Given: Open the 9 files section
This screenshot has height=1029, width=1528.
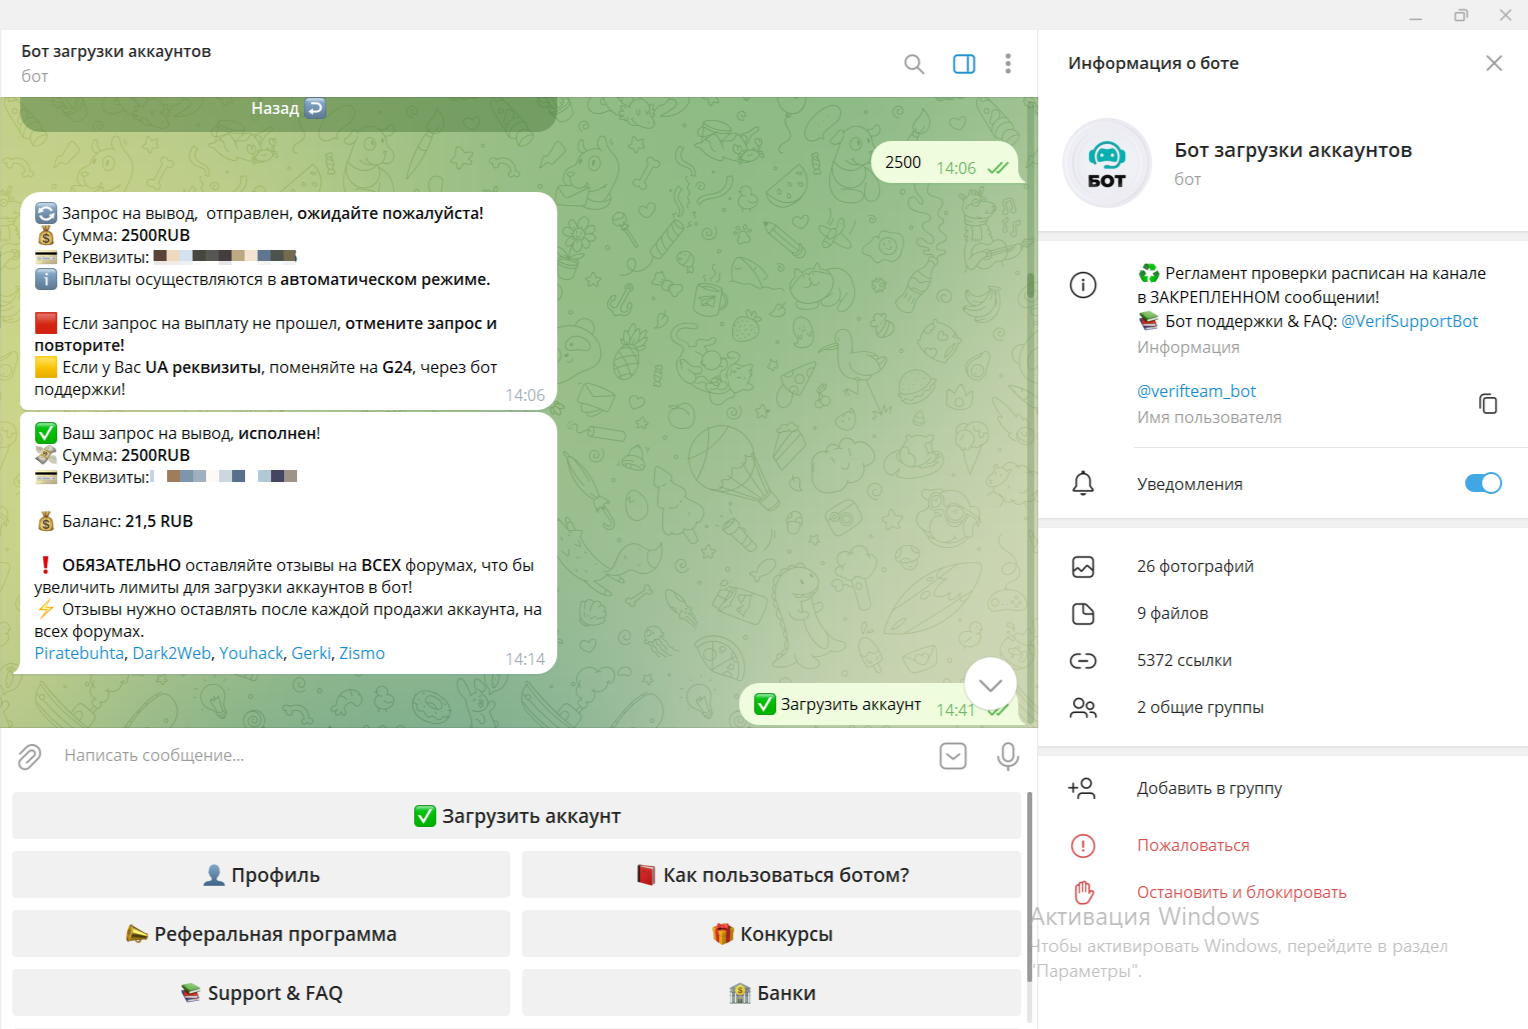Looking at the screenshot, I should coord(1172,614).
